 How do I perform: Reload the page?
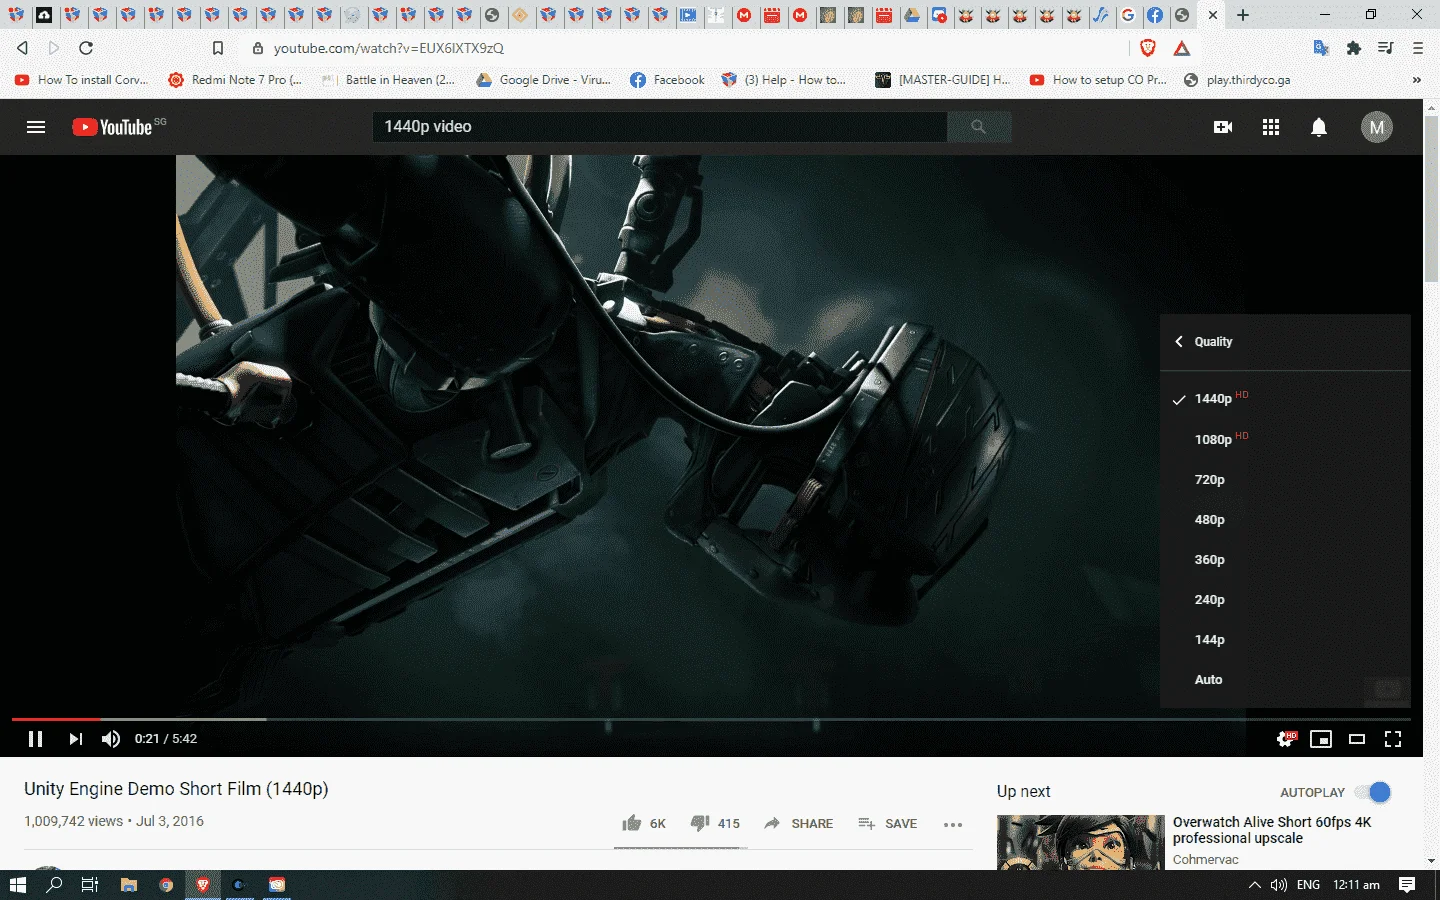(x=86, y=48)
